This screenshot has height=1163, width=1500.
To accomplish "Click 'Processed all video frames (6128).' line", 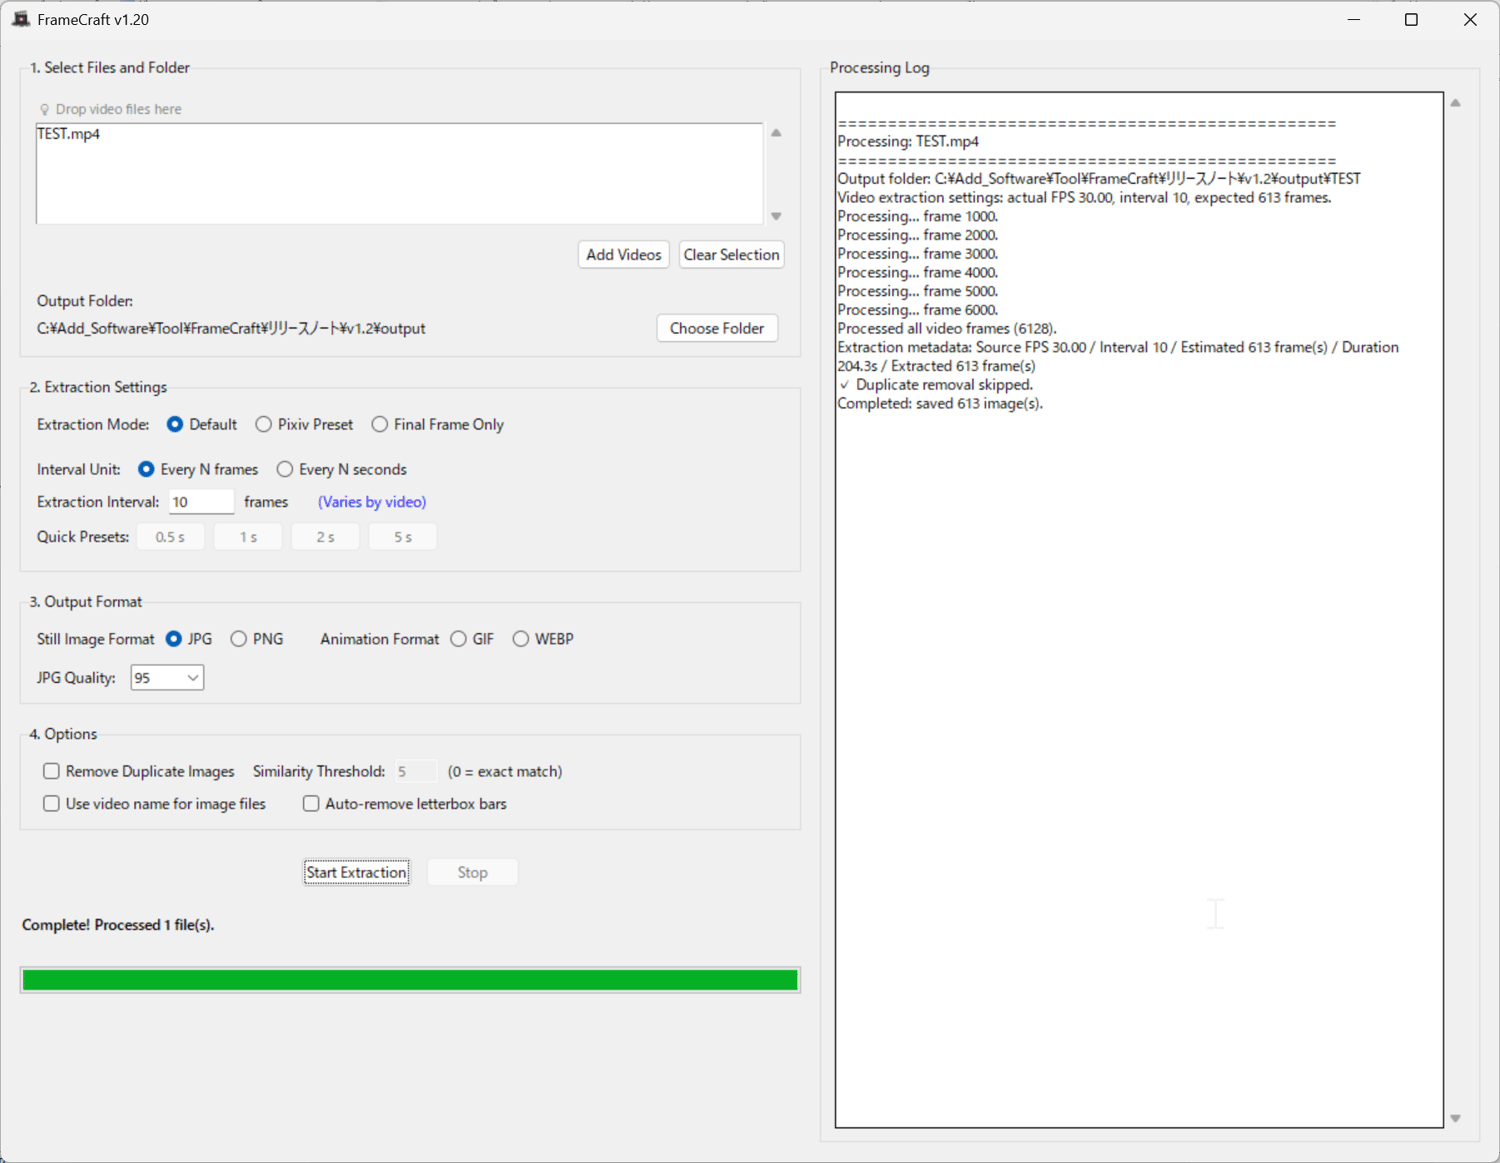I will pos(947,328).
